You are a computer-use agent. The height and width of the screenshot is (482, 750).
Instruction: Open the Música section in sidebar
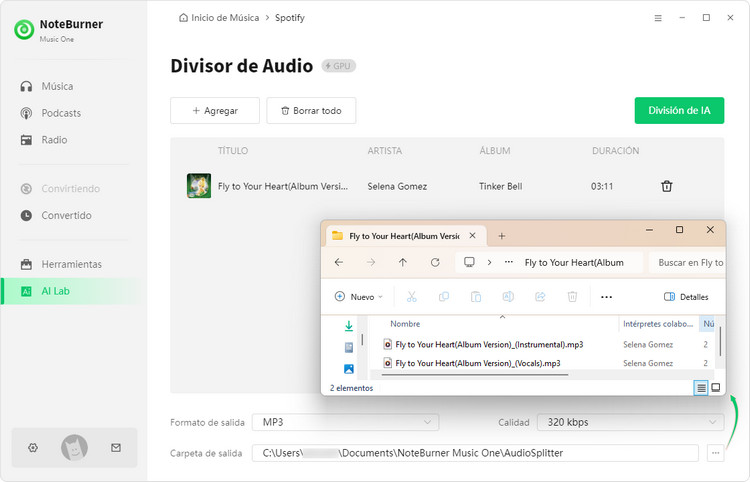pos(47,86)
